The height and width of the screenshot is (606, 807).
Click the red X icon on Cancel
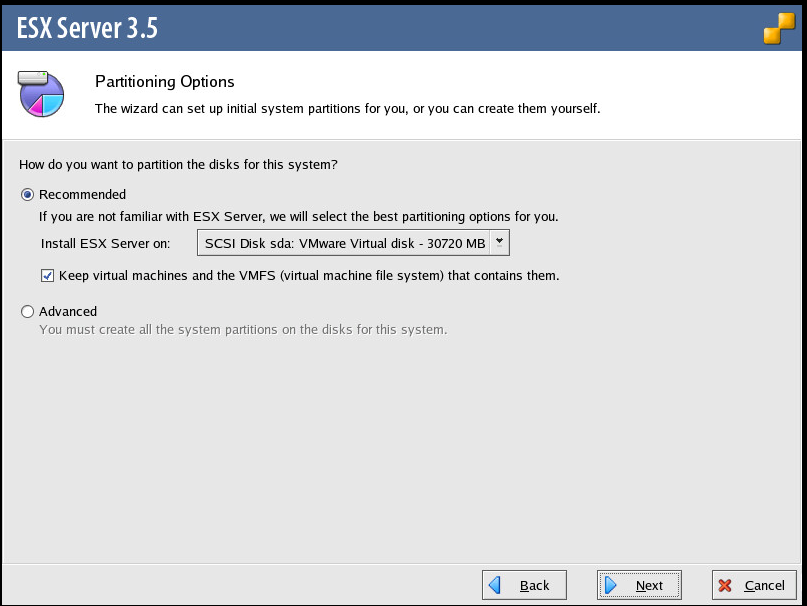coord(725,585)
